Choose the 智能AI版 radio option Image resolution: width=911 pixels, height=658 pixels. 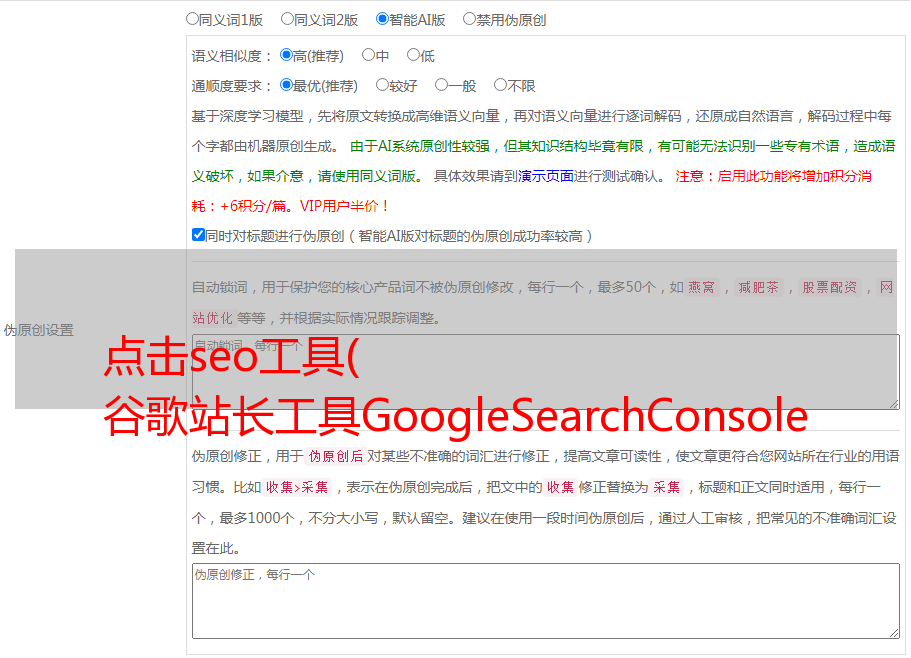[382, 19]
